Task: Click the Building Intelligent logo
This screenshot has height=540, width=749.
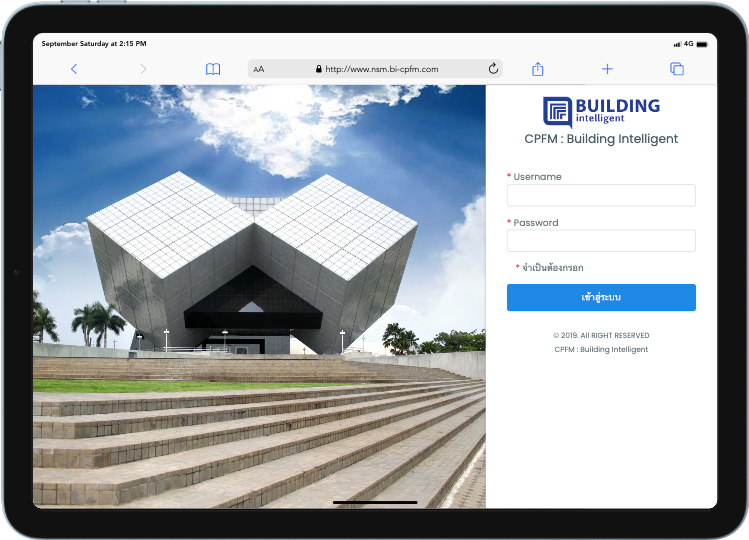Action: coord(601,110)
